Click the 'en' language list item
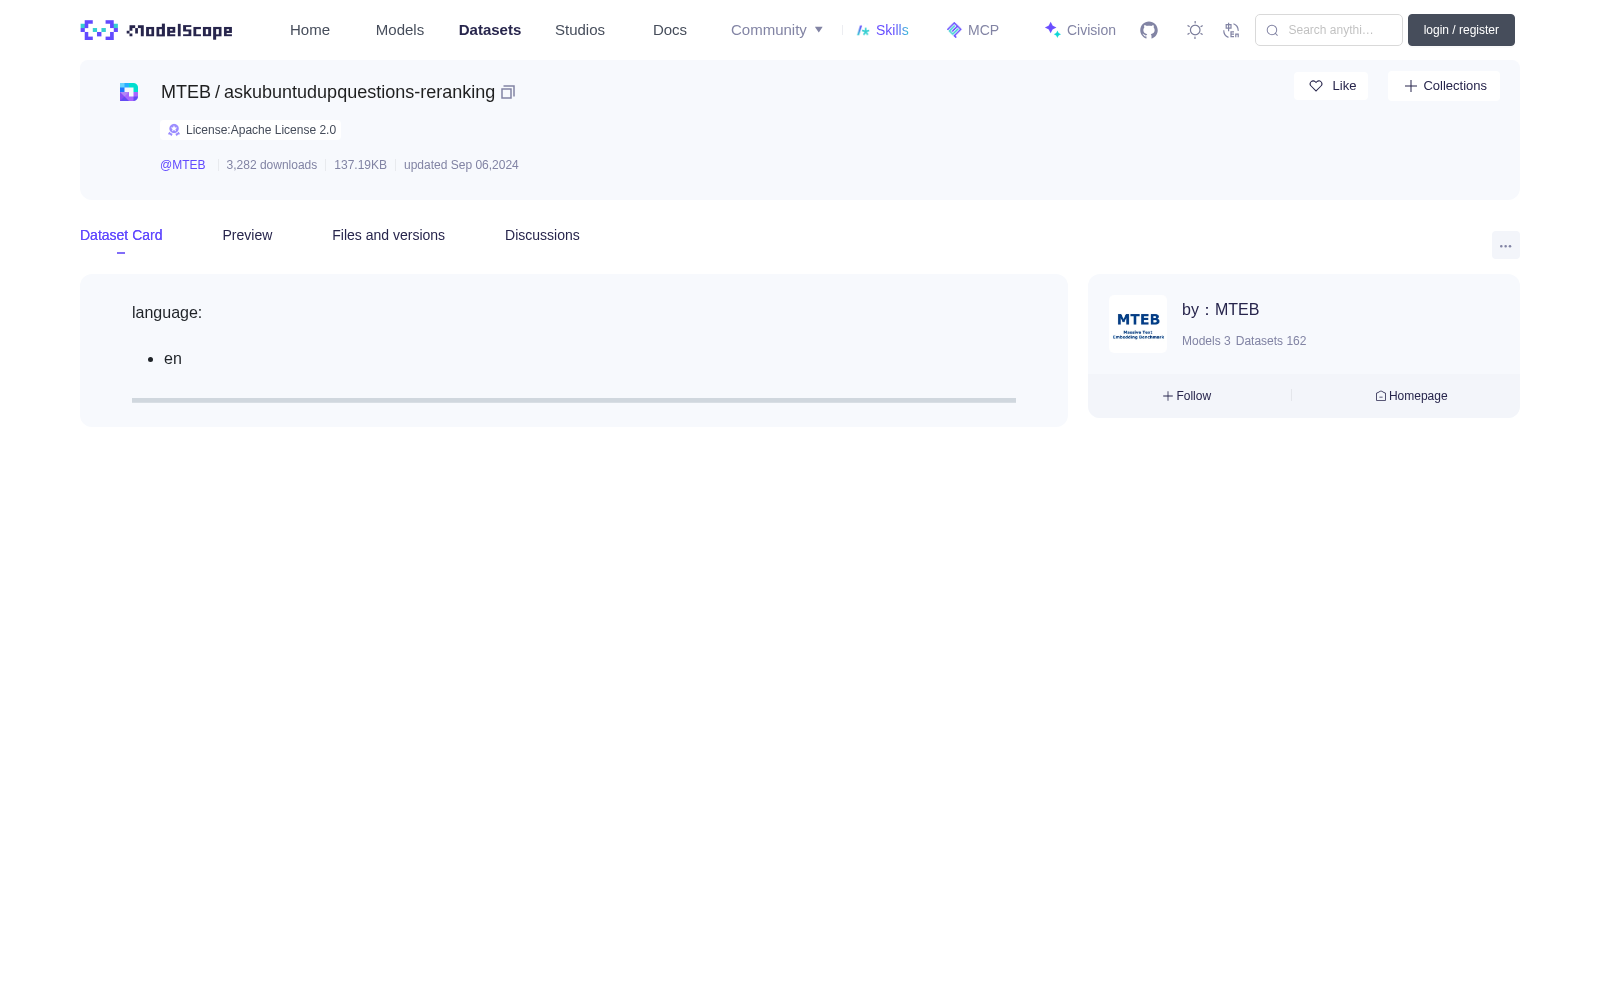Screen dimensions: 1600x1000 point(173,359)
